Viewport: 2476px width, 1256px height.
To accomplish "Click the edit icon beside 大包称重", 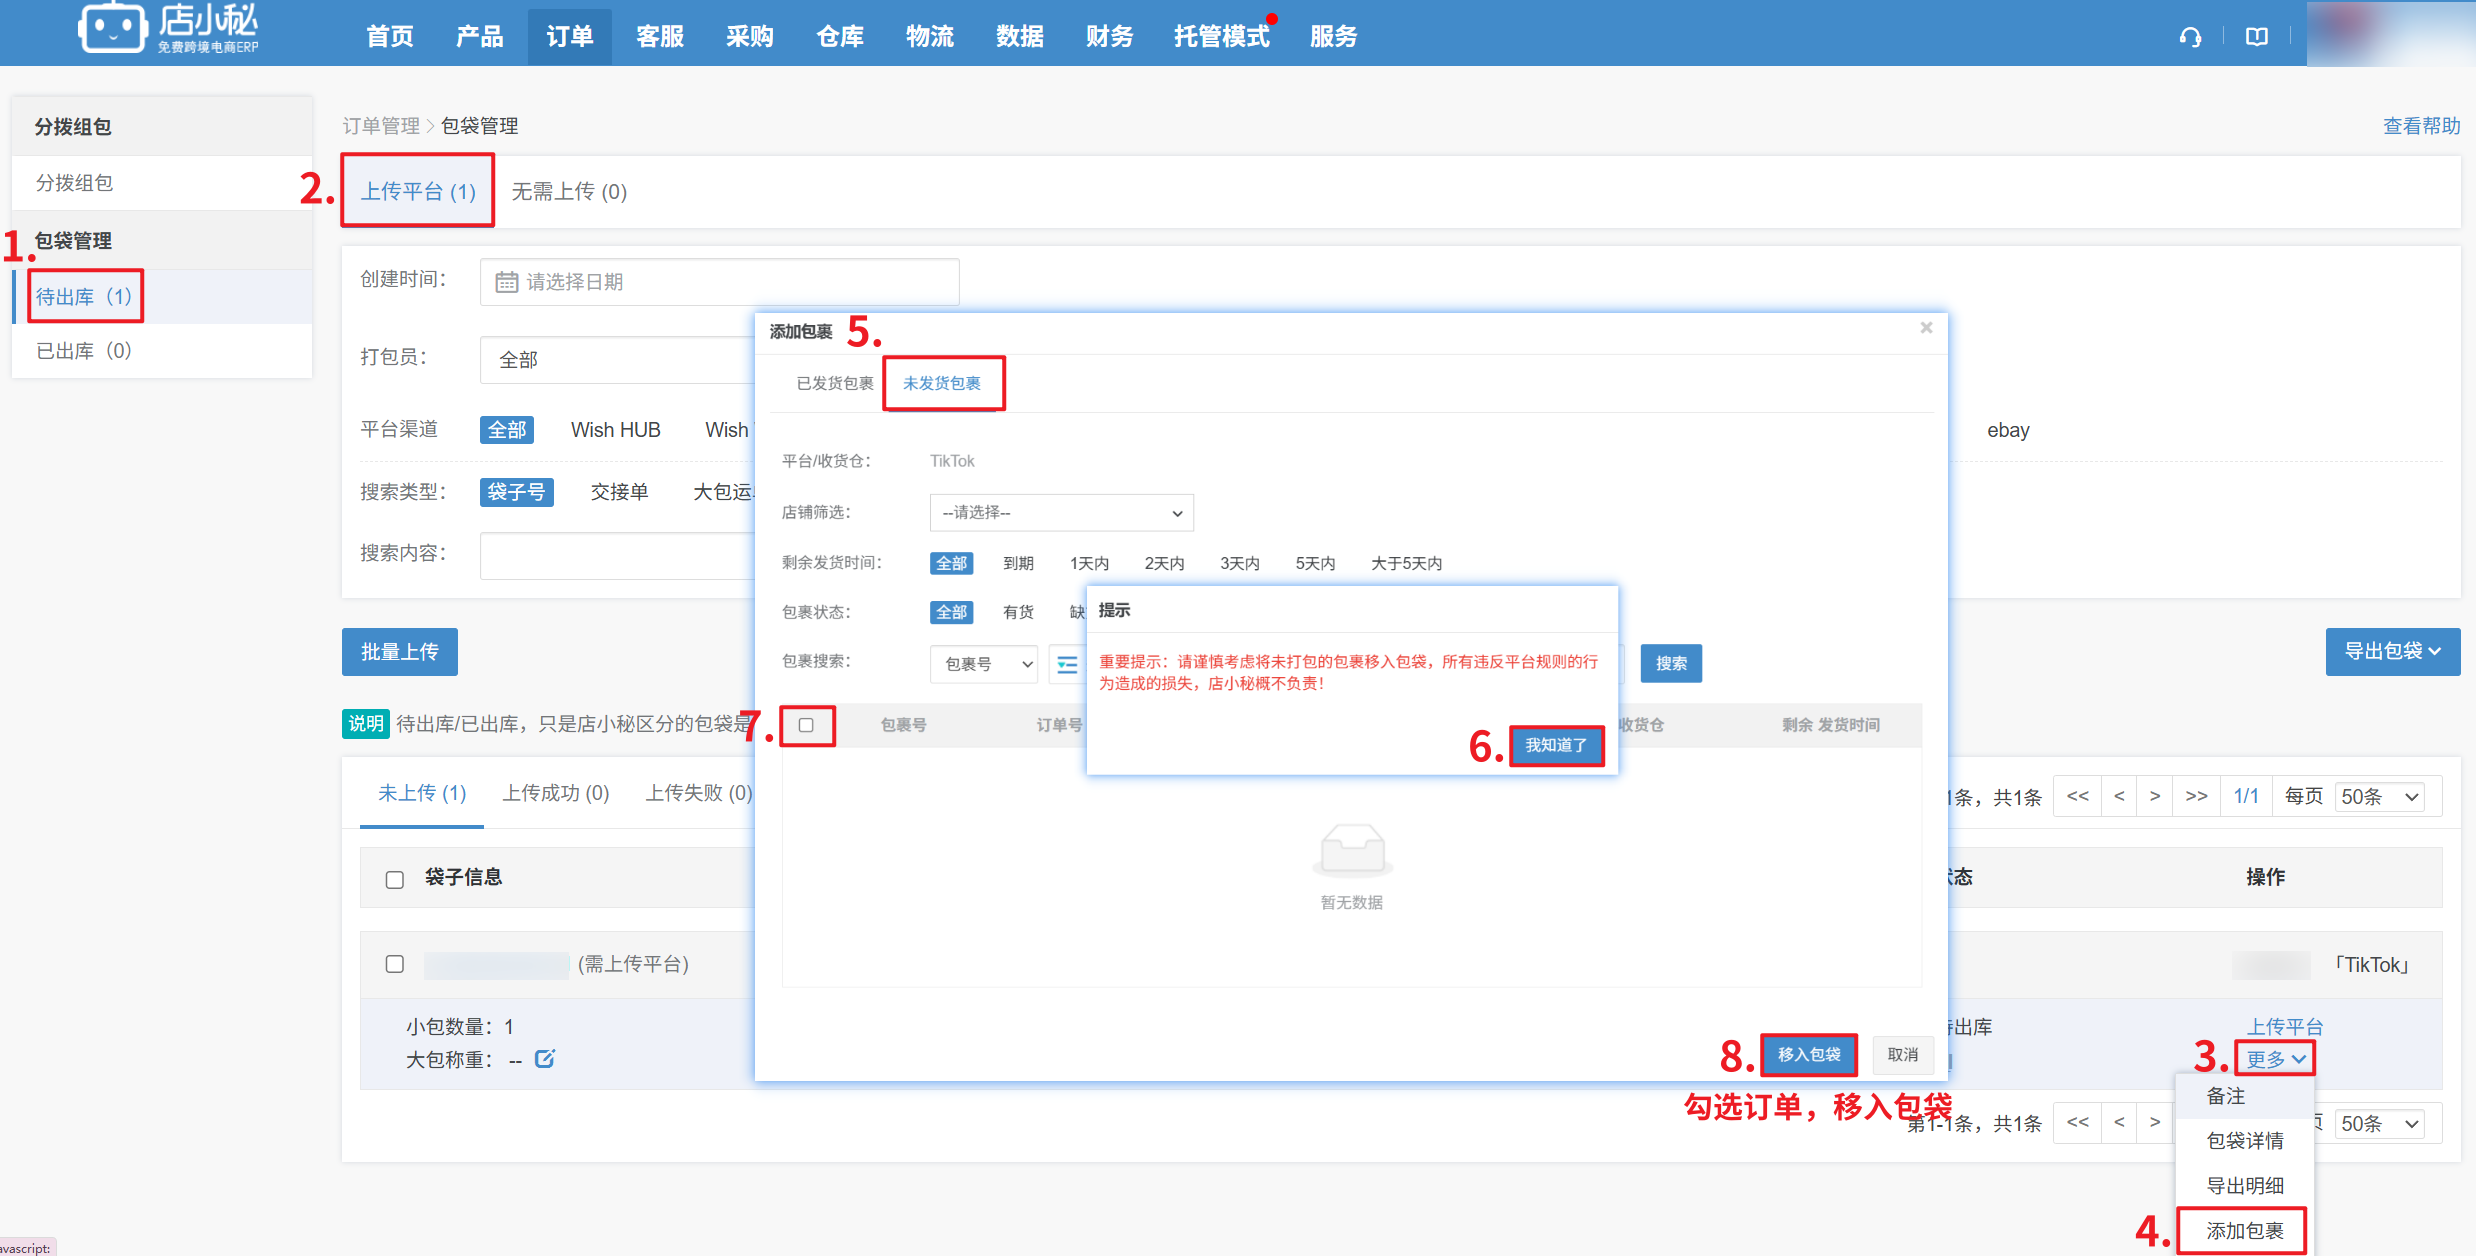I will pyautogui.click(x=545, y=1058).
